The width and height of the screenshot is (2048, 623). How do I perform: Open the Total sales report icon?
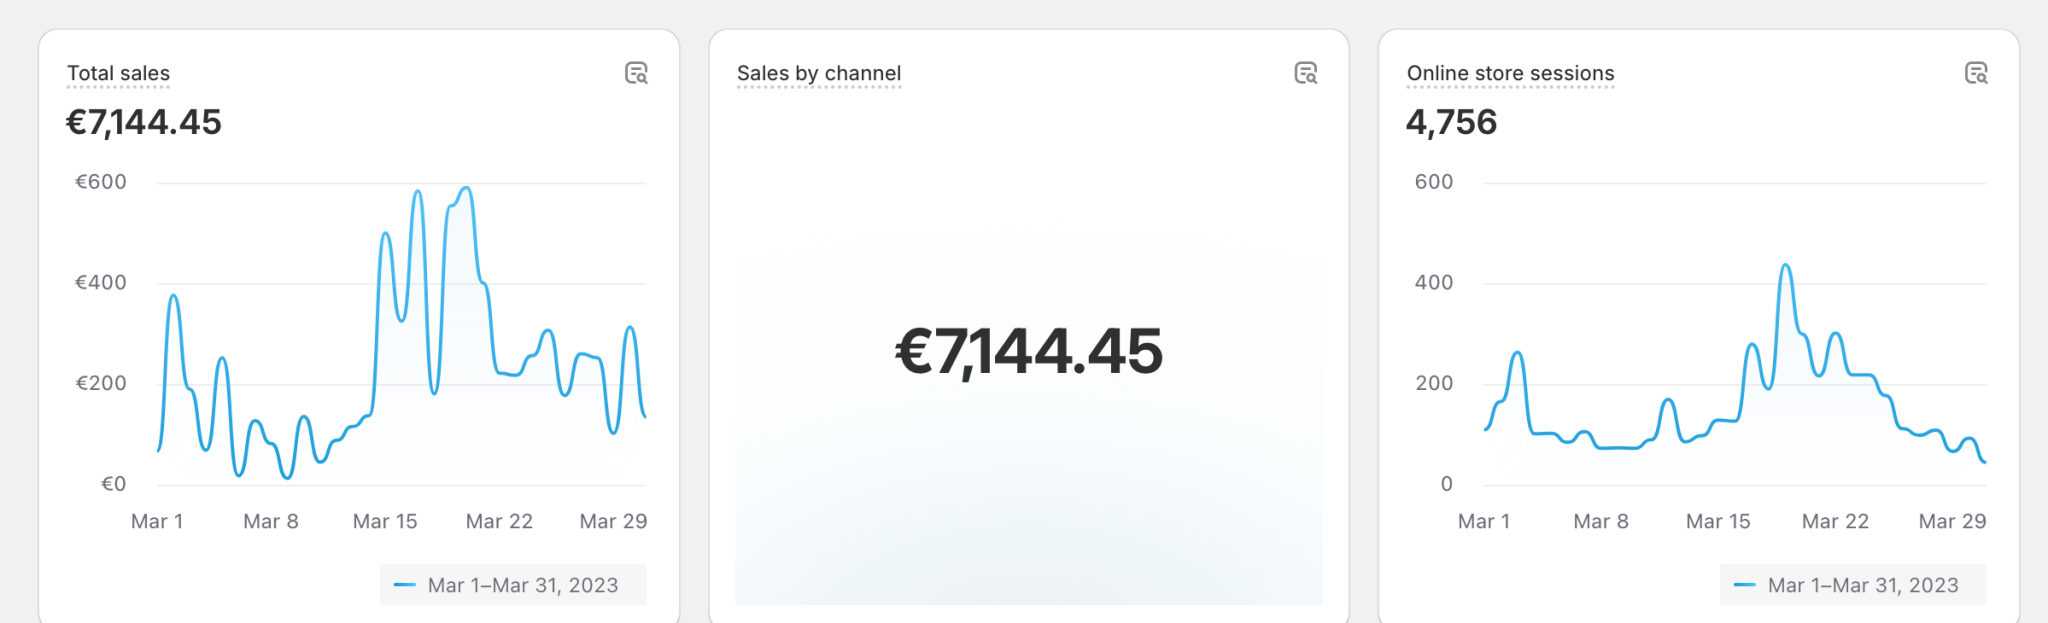pos(636,73)
